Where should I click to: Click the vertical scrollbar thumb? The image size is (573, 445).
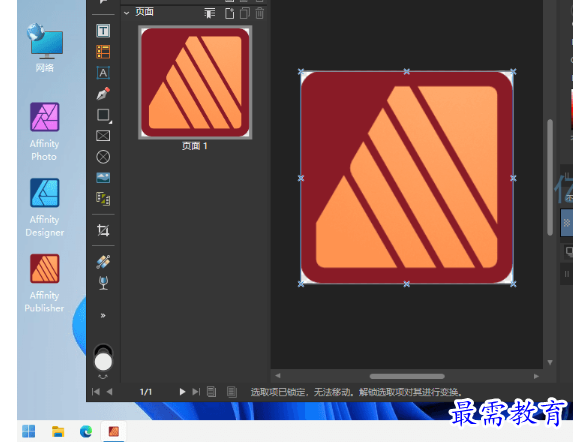[x=550, y=177]
